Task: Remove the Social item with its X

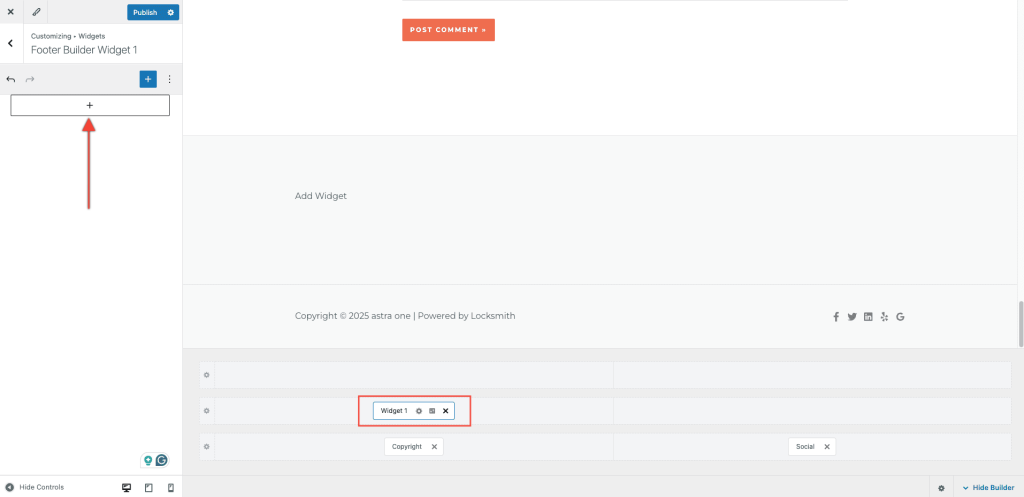Action: point(827,447)
